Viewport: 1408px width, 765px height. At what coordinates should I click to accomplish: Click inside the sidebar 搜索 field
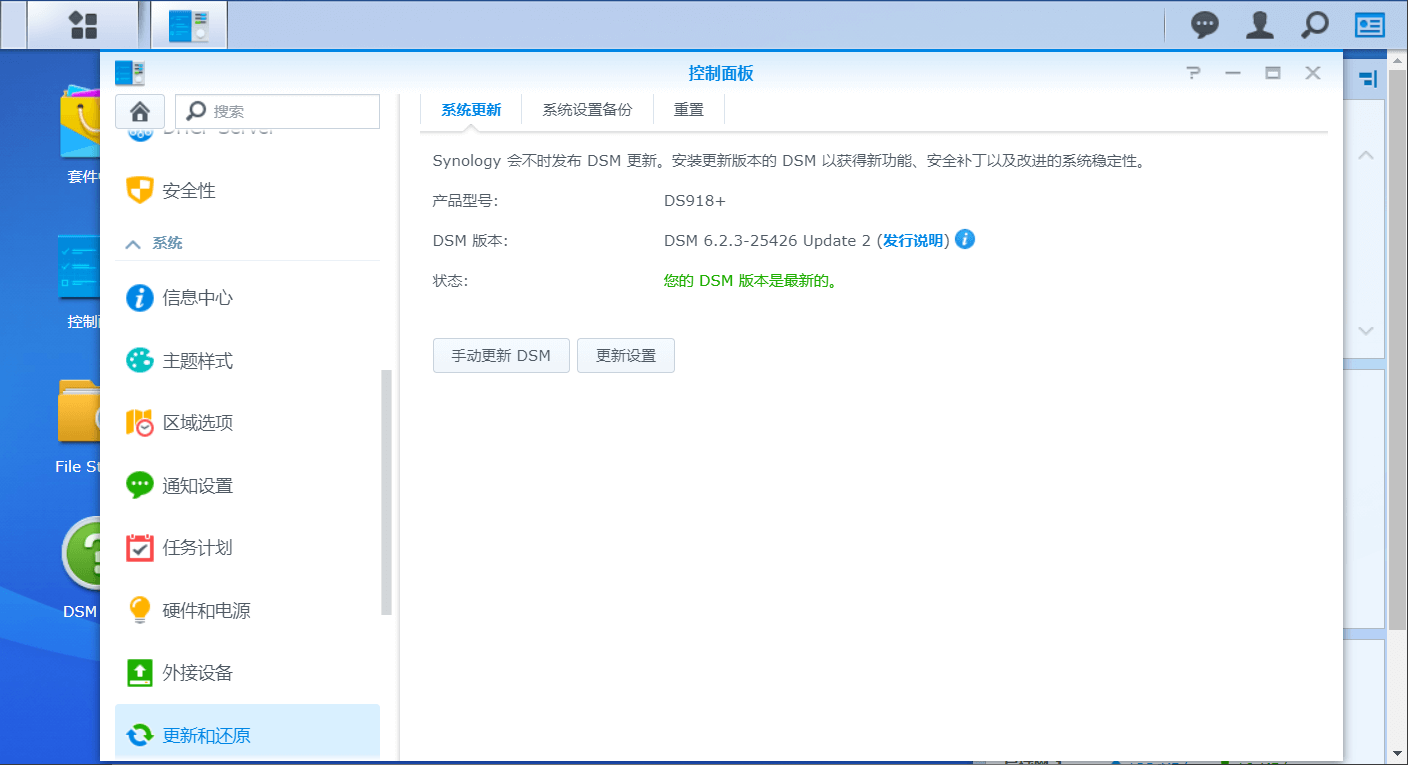[287, 111]
